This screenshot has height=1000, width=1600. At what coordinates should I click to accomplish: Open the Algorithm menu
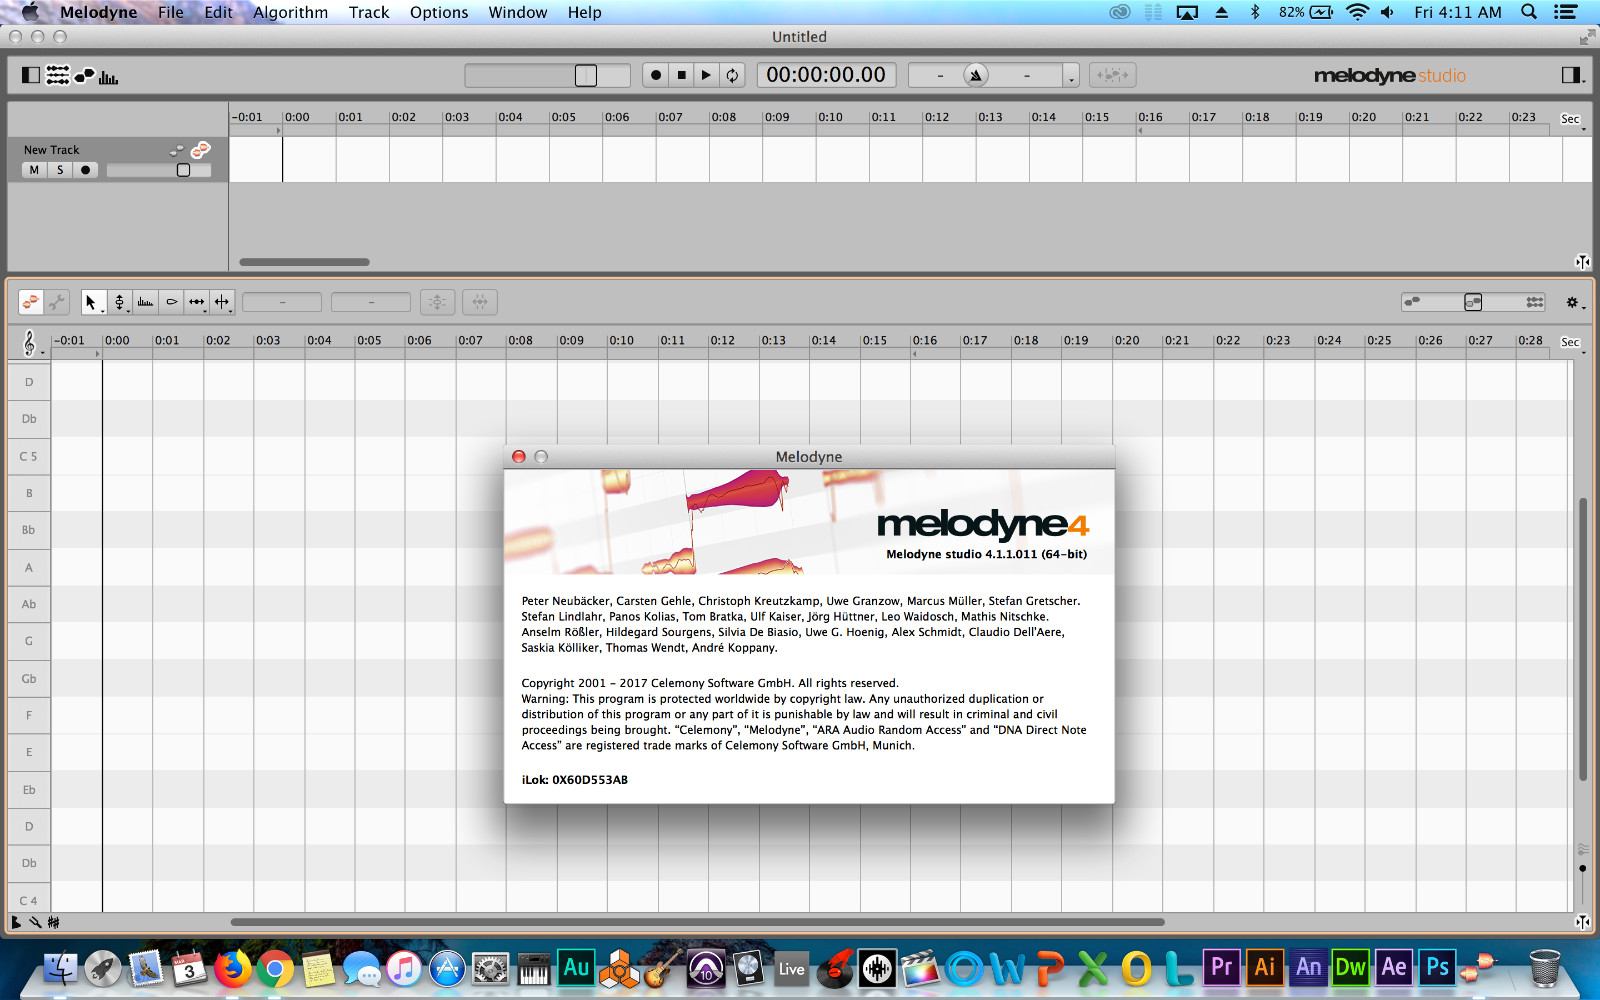click(x=290, y=12)
